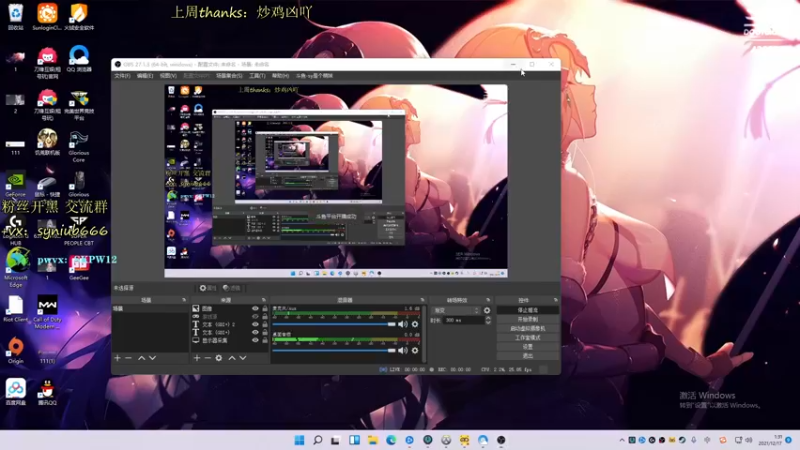The image size is (800, 450).
Task: Open the File menu in OBS
Action: [122, 76]
